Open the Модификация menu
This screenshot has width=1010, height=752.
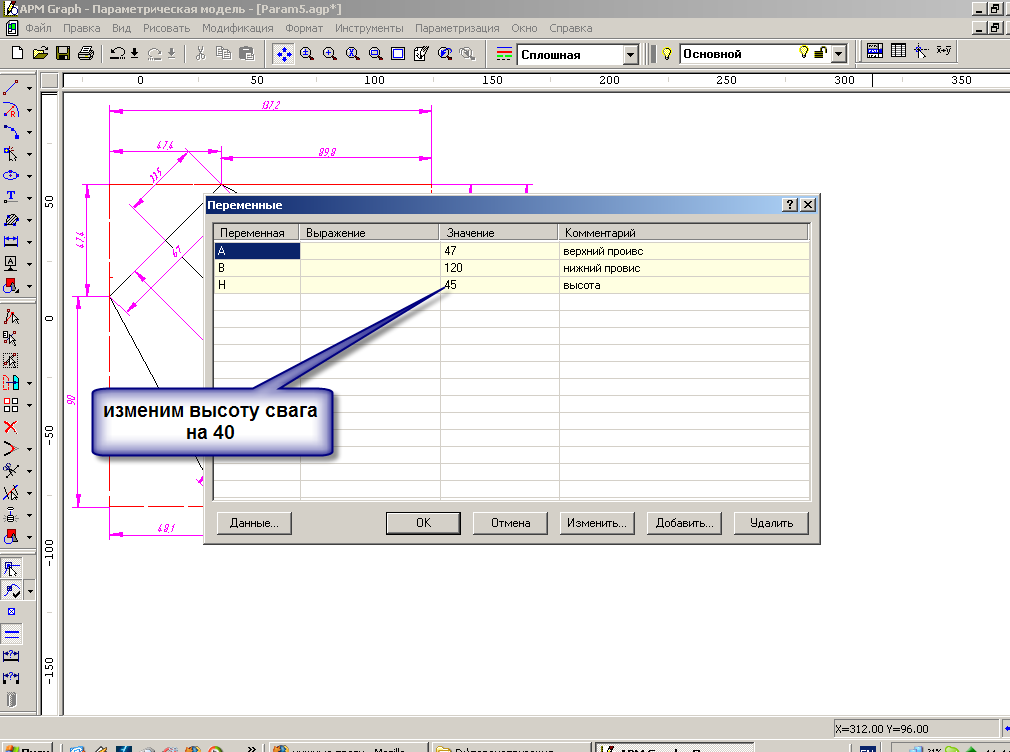[237, 28]
